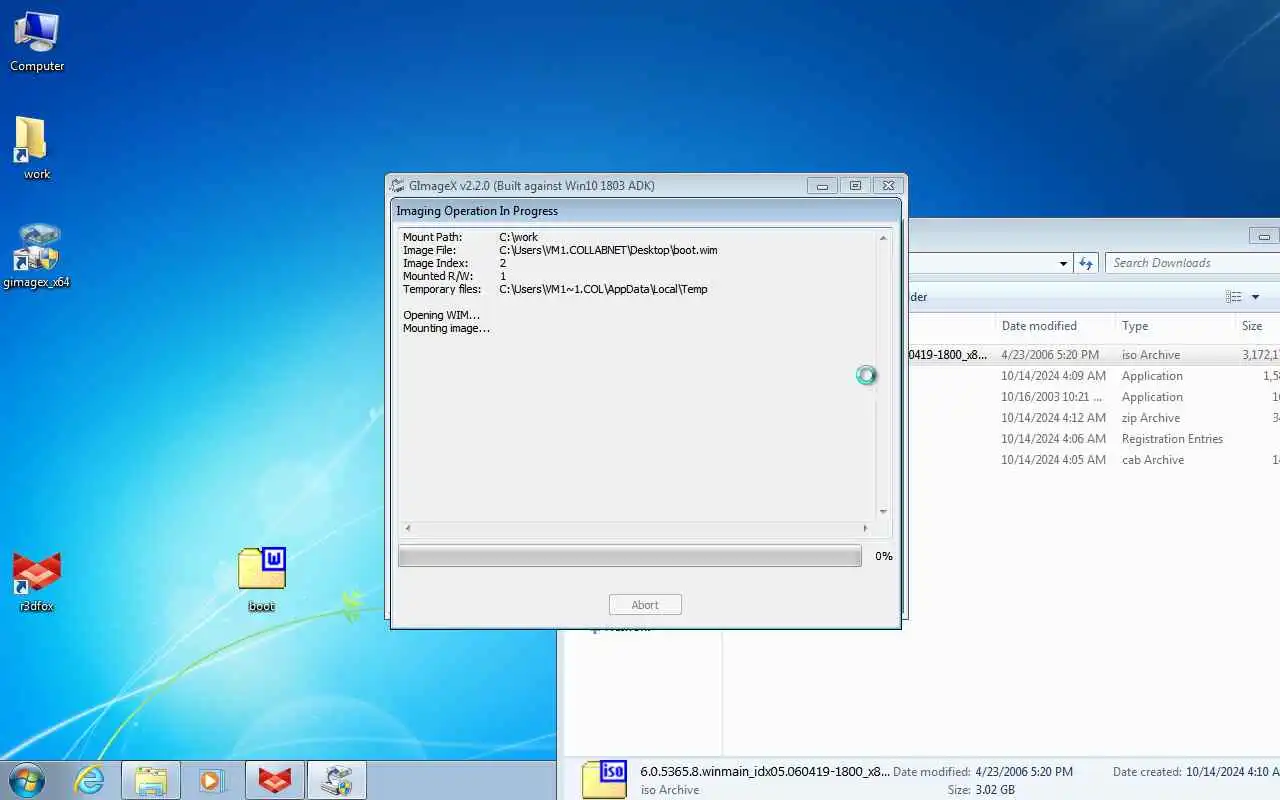Click the 'Opening WIM...' log line

[441, 315]
